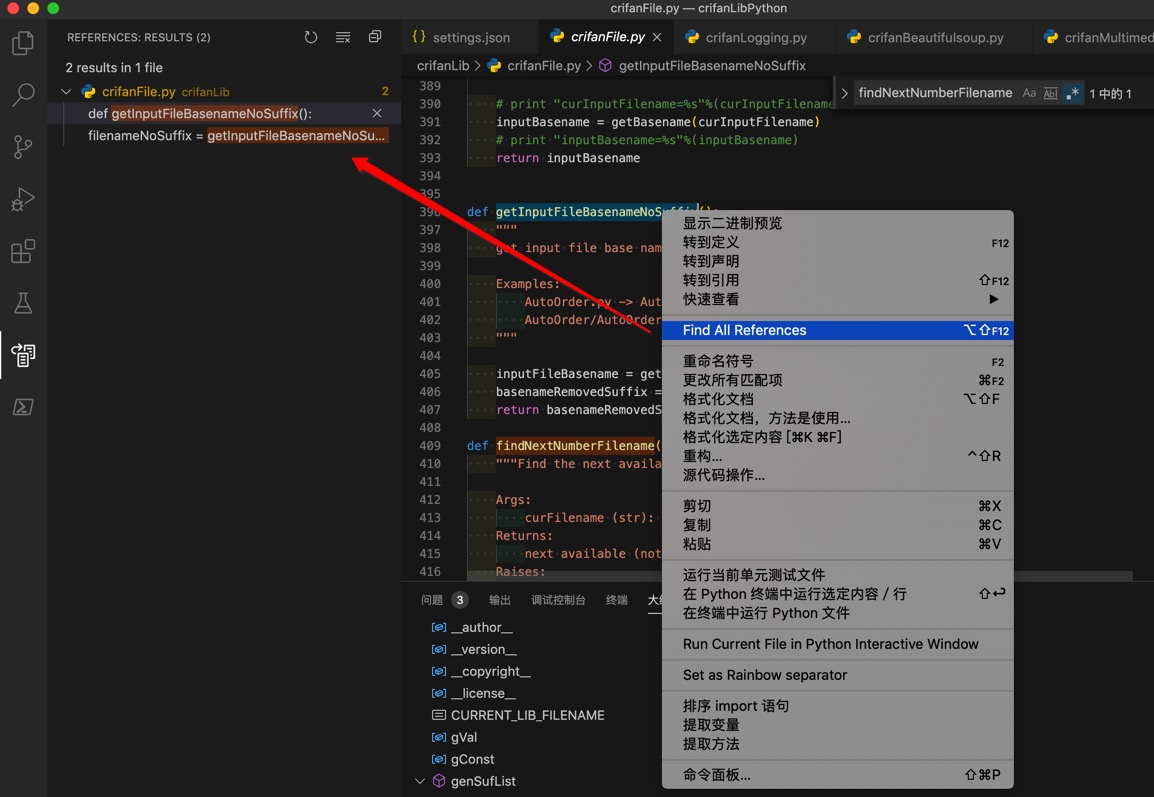The image size is (1154, 797).
Task: Focus the find input containing findNextNumberFilename
Action: click(935, 93)
